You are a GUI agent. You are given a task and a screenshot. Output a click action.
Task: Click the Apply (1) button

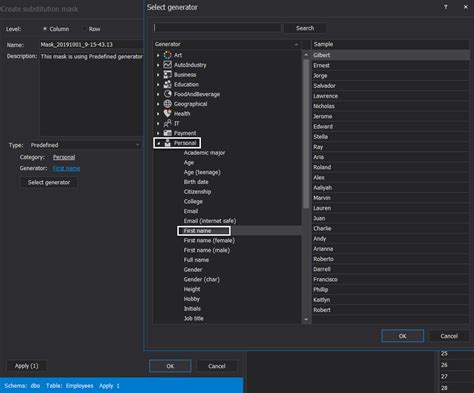click(x=27, y=366)
